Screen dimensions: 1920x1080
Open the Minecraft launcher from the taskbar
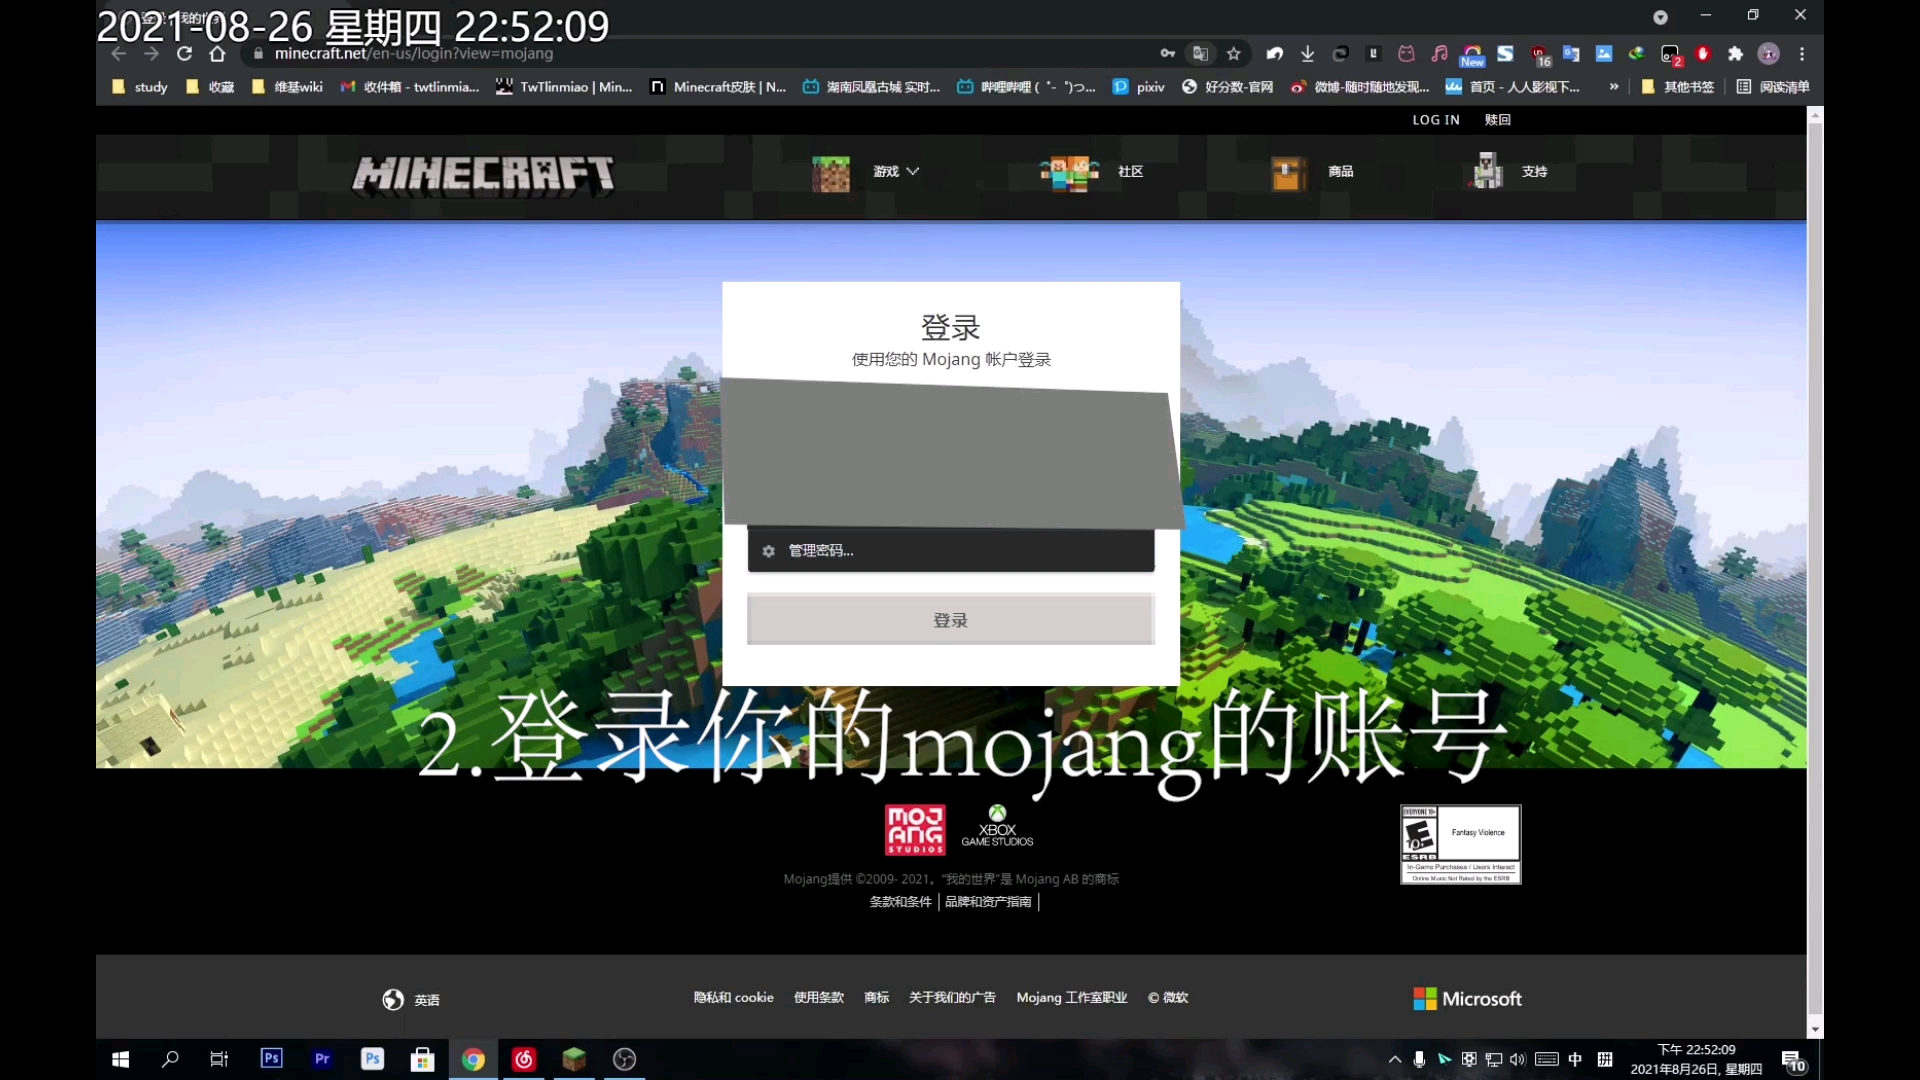(575, 1059)
